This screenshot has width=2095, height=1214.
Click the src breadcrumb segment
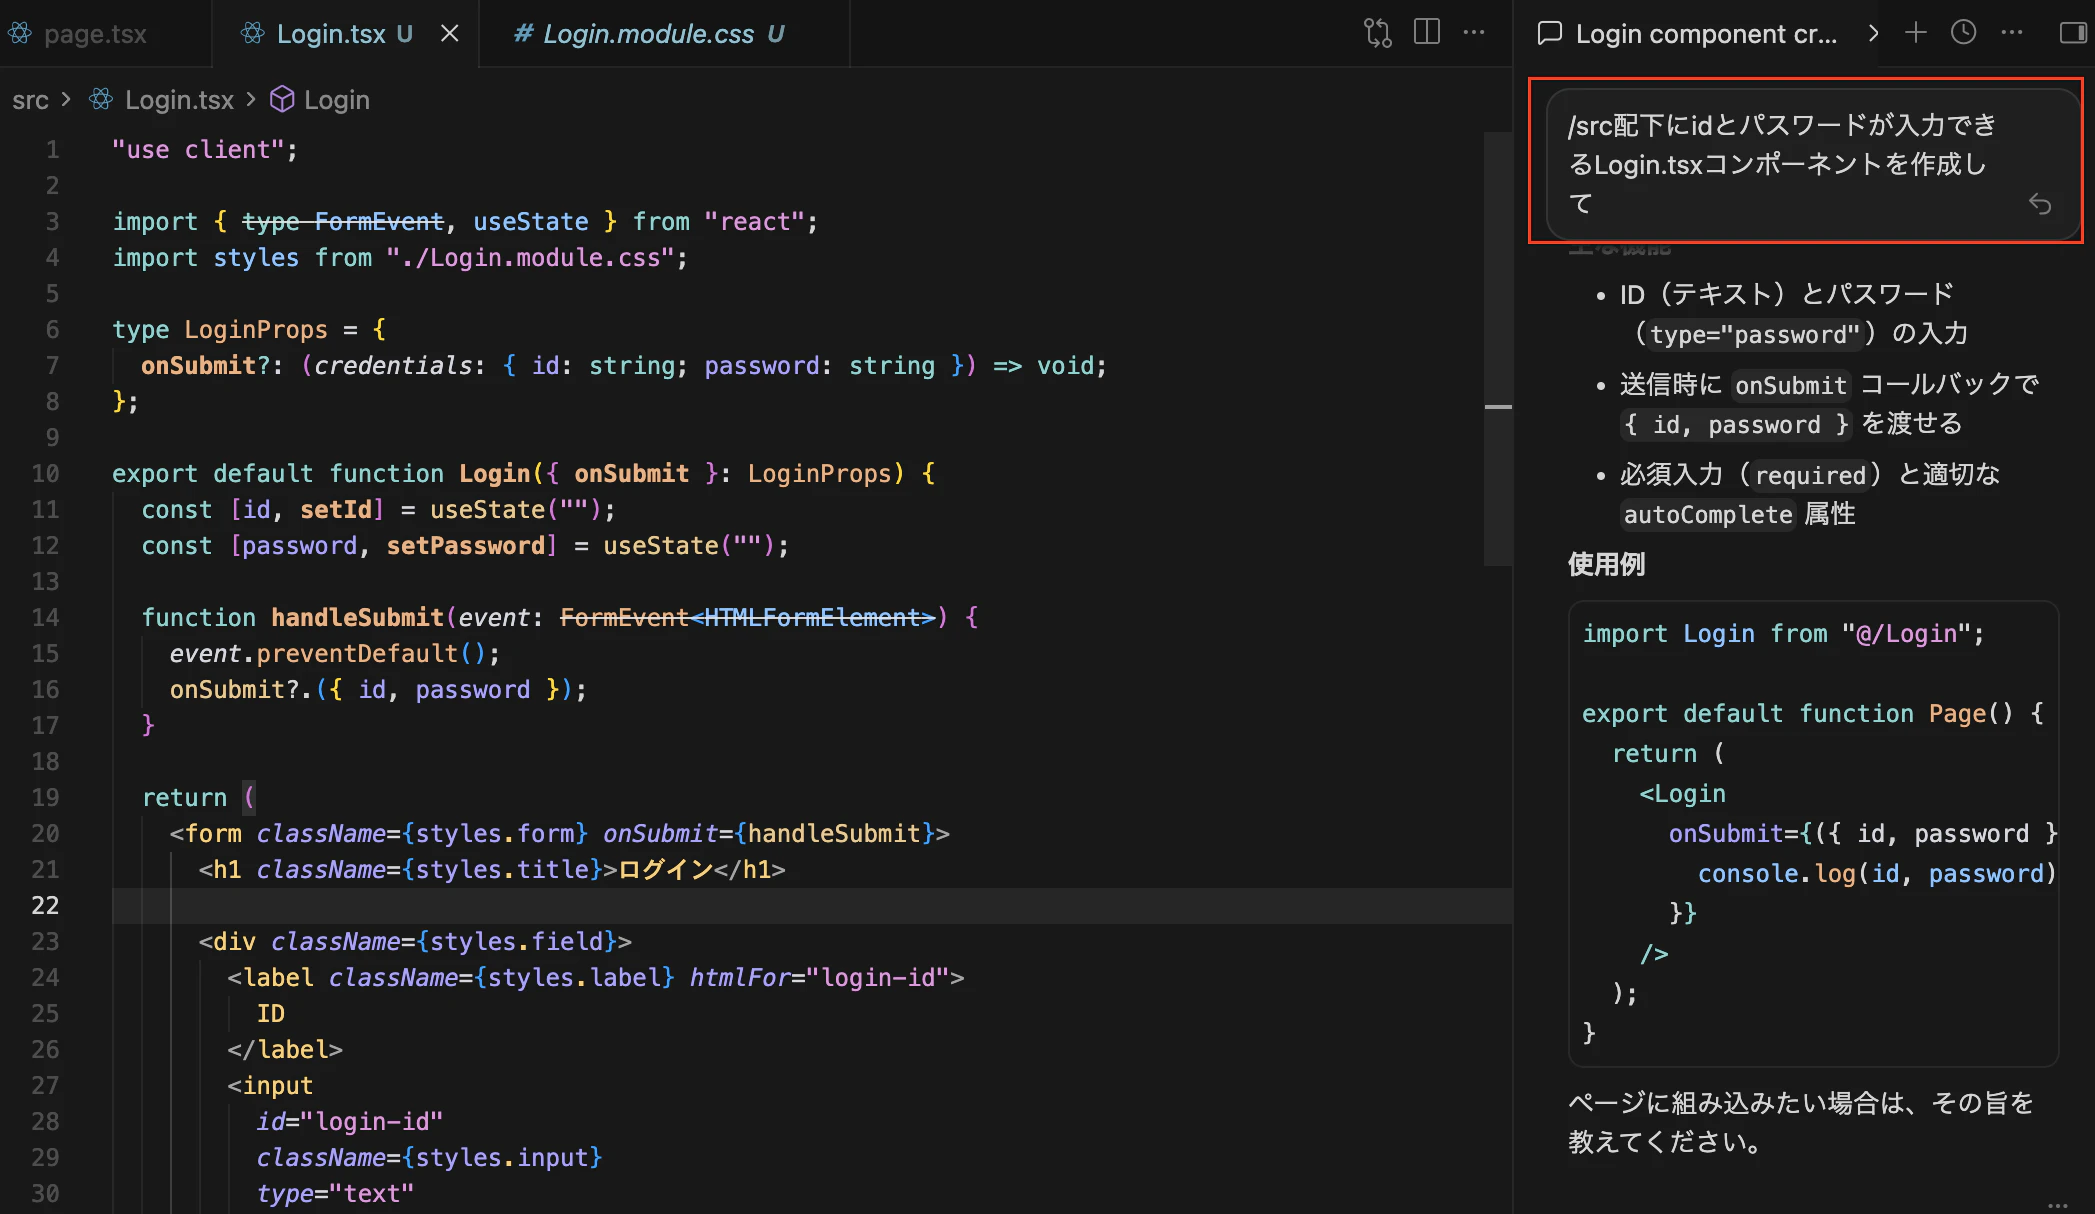coord(30,100)
